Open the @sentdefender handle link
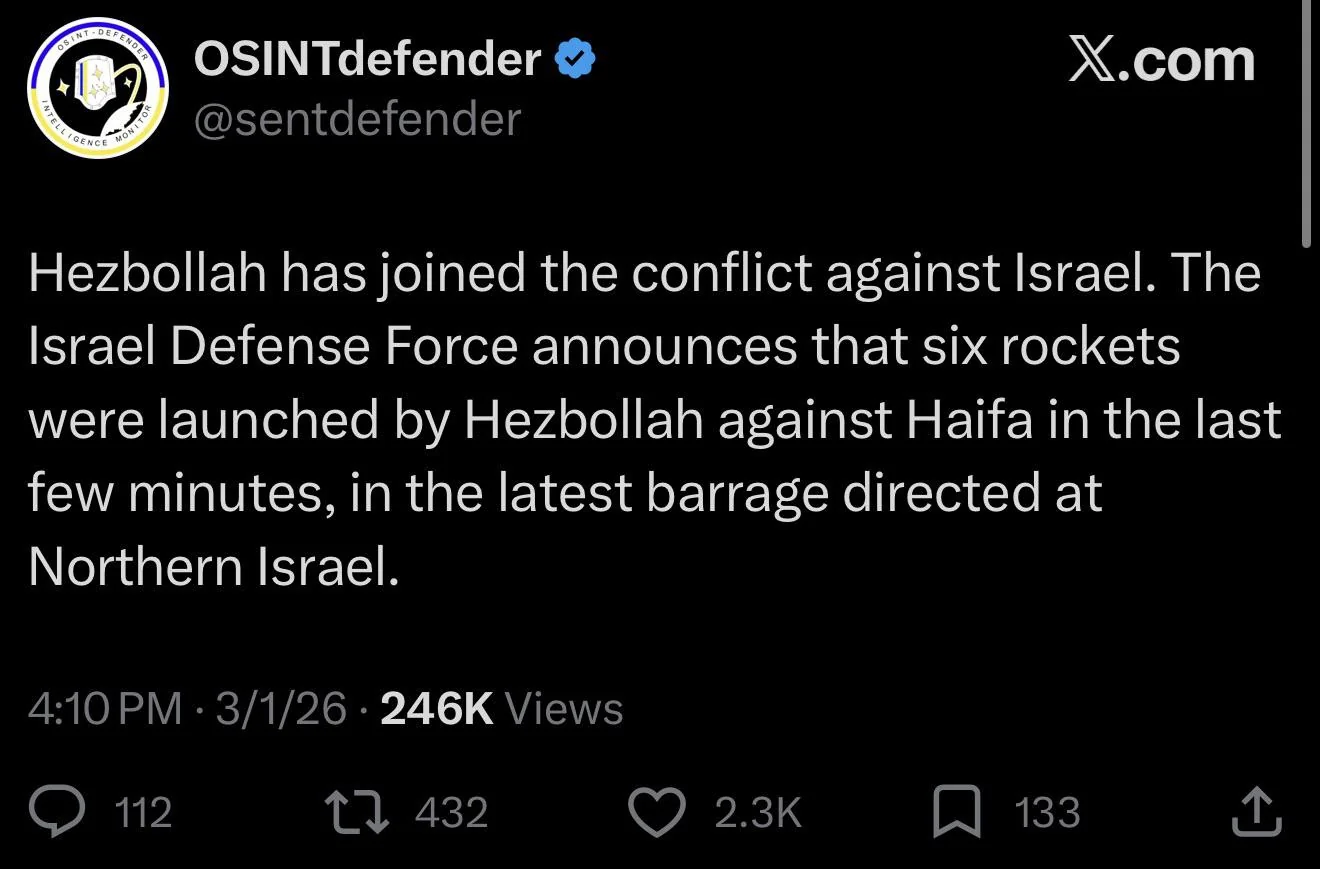 357,120
